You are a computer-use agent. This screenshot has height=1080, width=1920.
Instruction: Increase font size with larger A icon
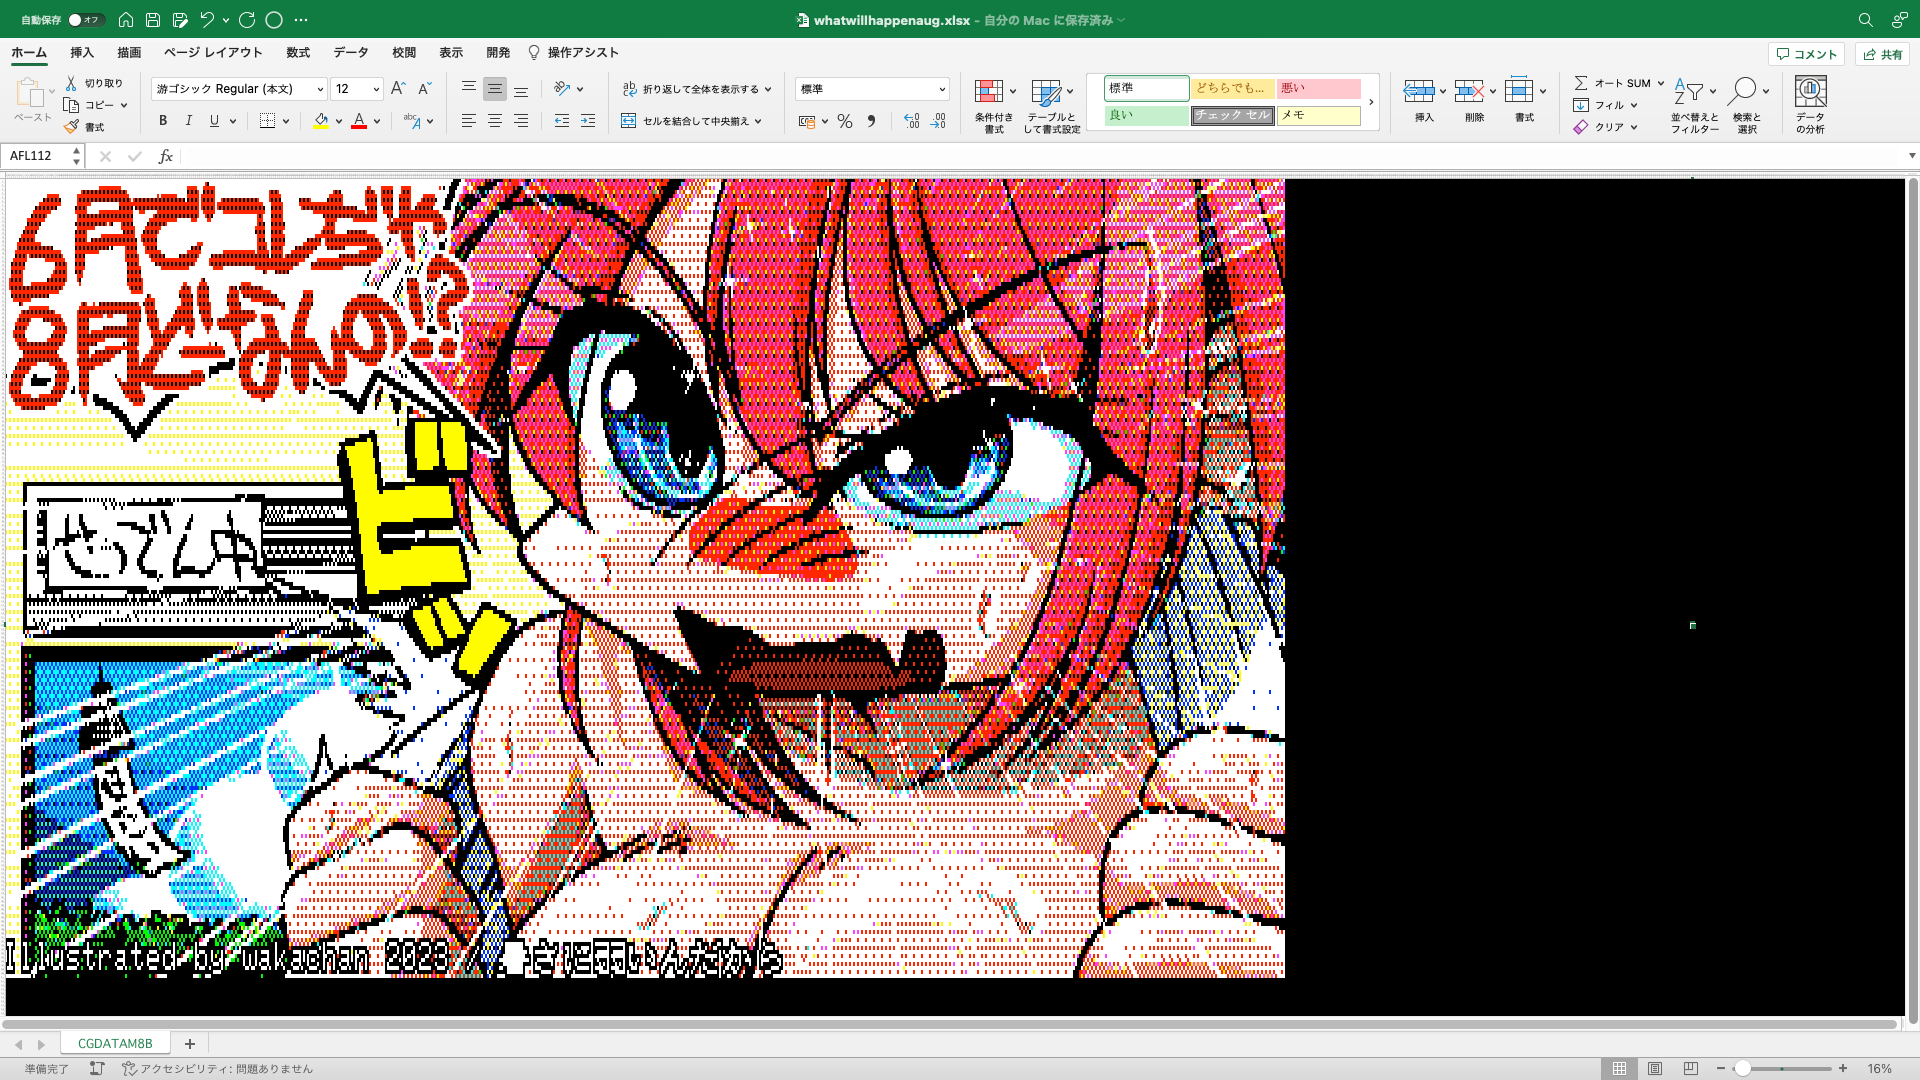398,89
